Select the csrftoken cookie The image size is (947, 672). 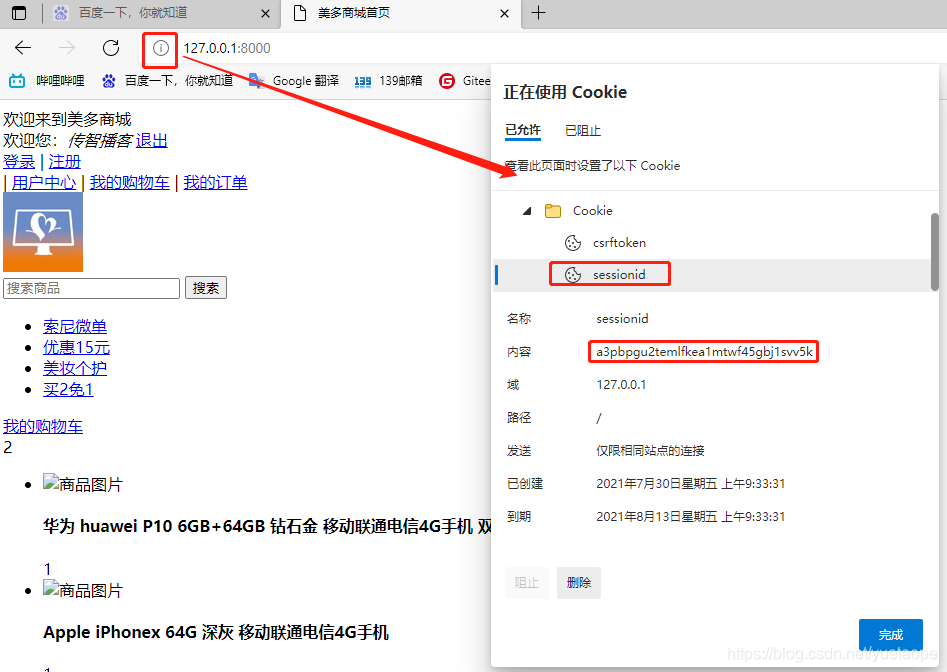coord(619,243)
